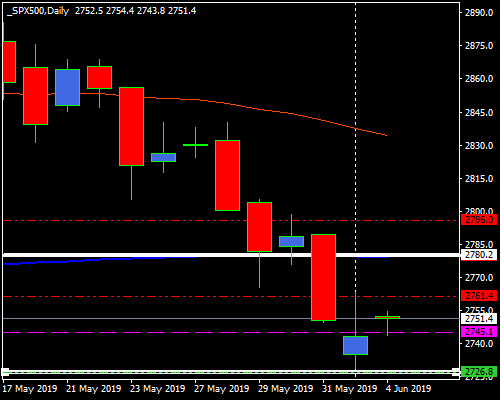Click the 4 Jun 2019 date label
The image size is (500, 400).
coord(408,389)
